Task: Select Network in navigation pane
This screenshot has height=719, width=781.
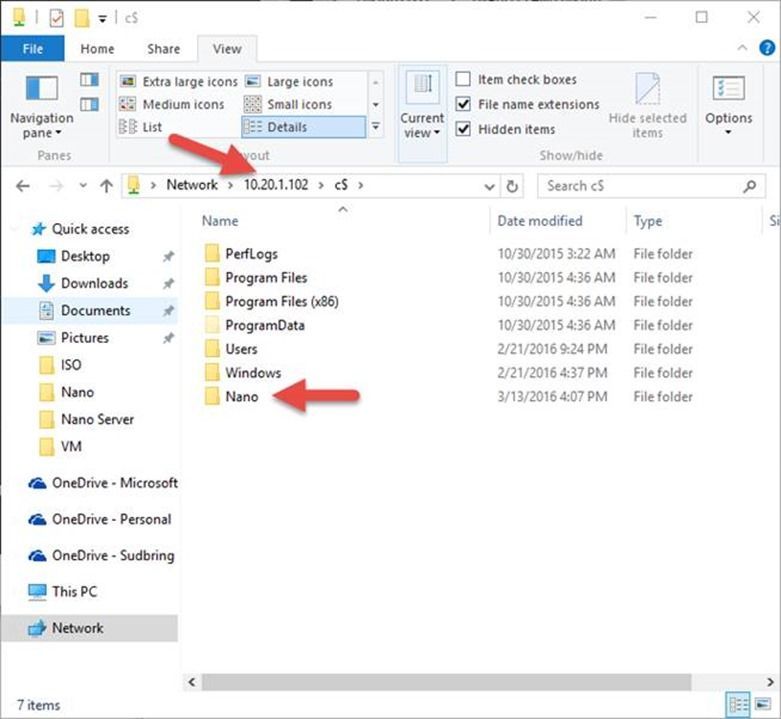Action: pyautogui.click(x=89, y=628)
